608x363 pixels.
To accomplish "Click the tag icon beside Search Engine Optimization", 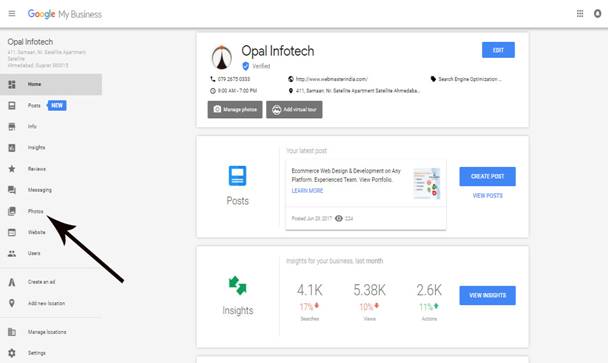I will [433, 79].
